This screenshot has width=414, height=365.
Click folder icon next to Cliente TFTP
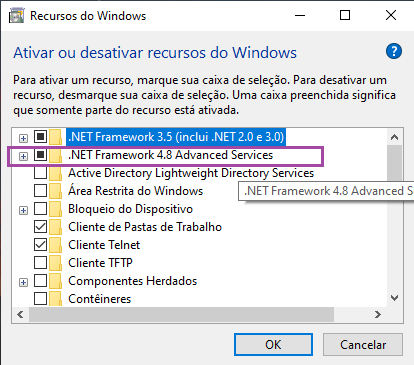[x=55, y=263]
